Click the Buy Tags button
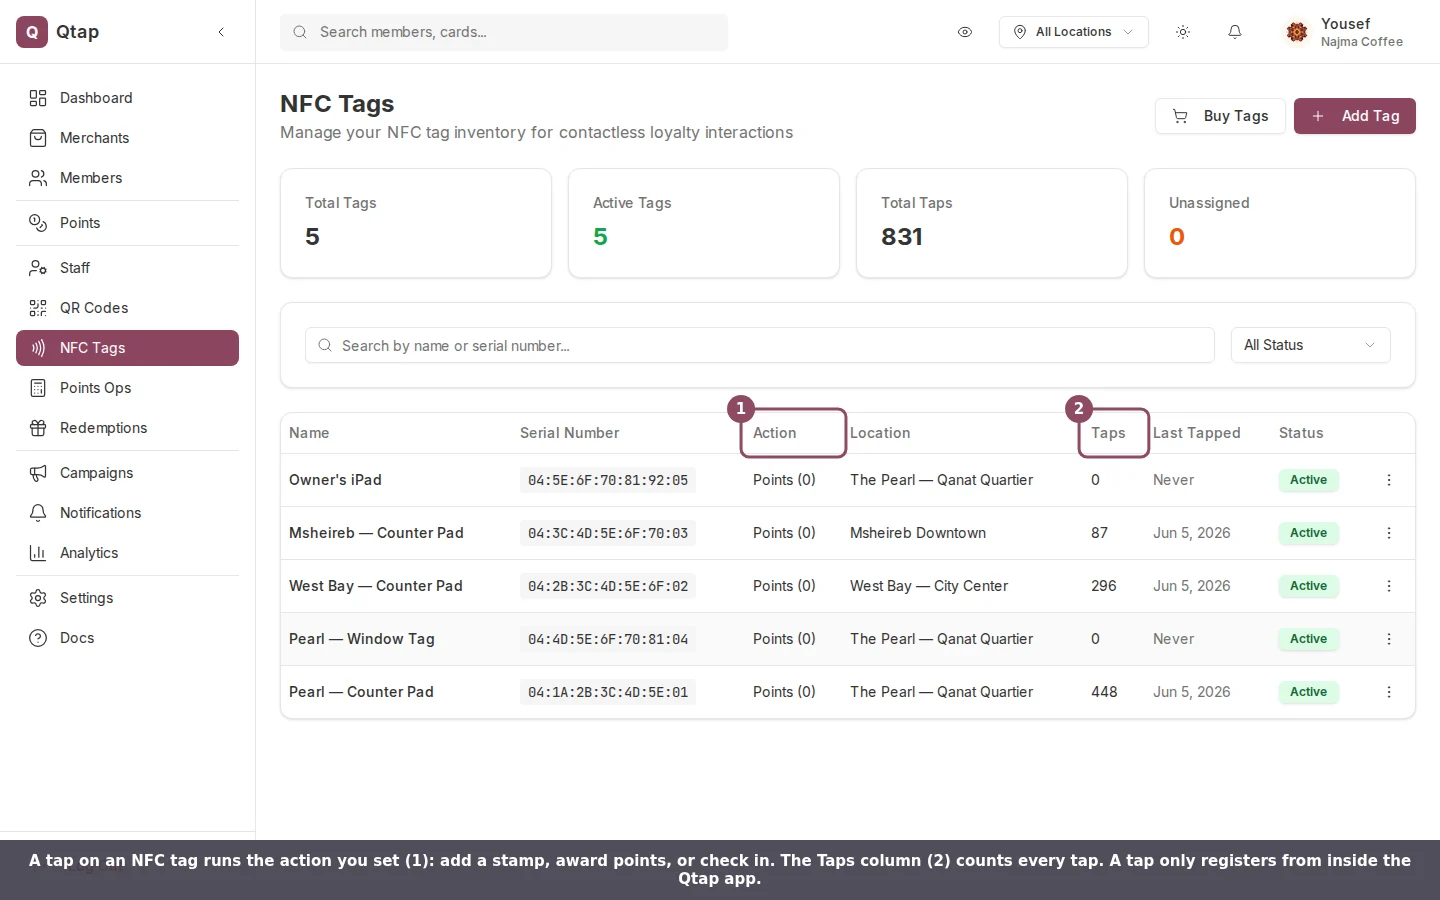1440x900 pixels. (x=1220, y=116)
